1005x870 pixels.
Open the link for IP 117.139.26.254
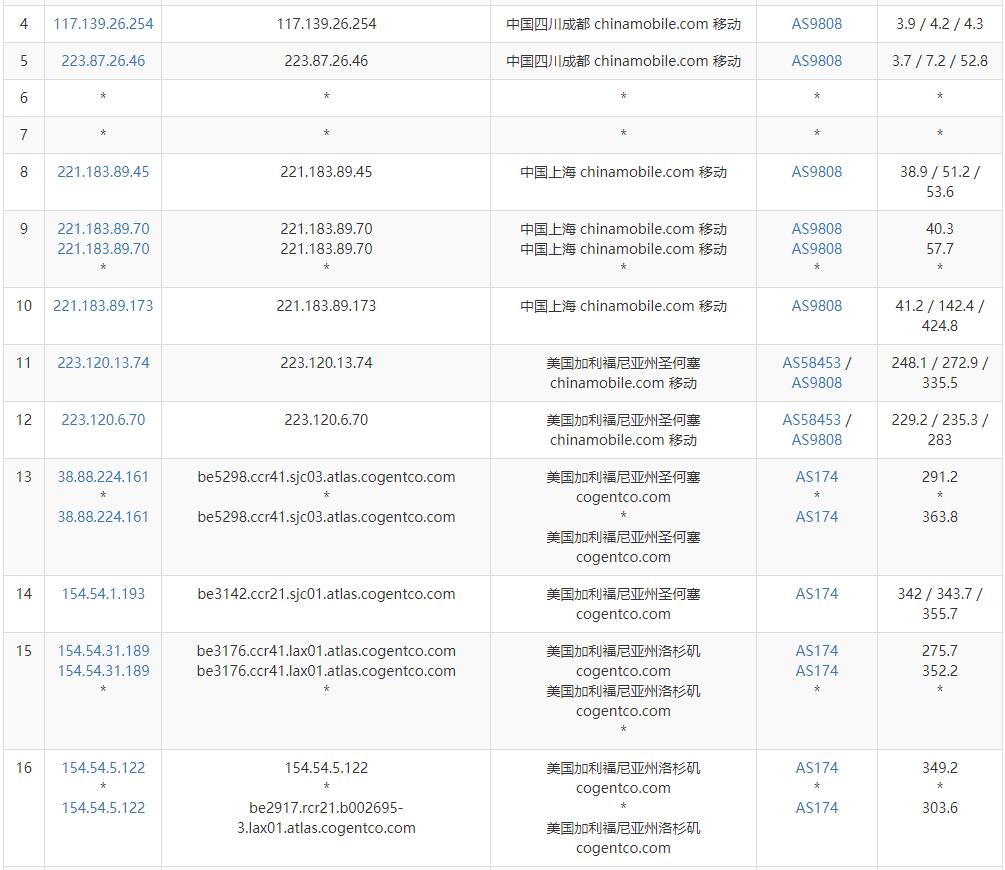click(102, 23)
